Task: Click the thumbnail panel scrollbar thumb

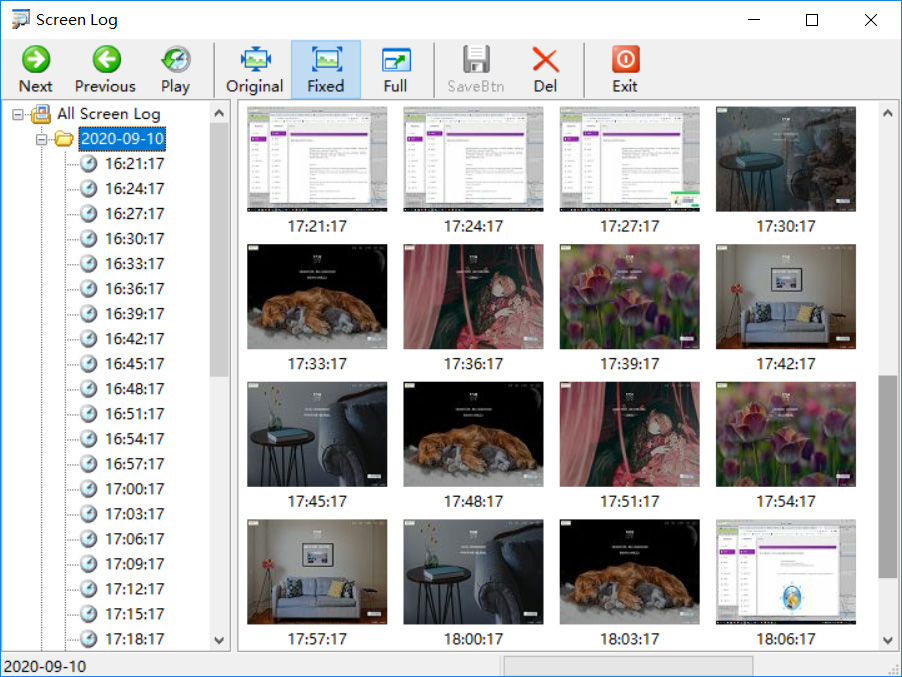Action: (x=887, y=476)
